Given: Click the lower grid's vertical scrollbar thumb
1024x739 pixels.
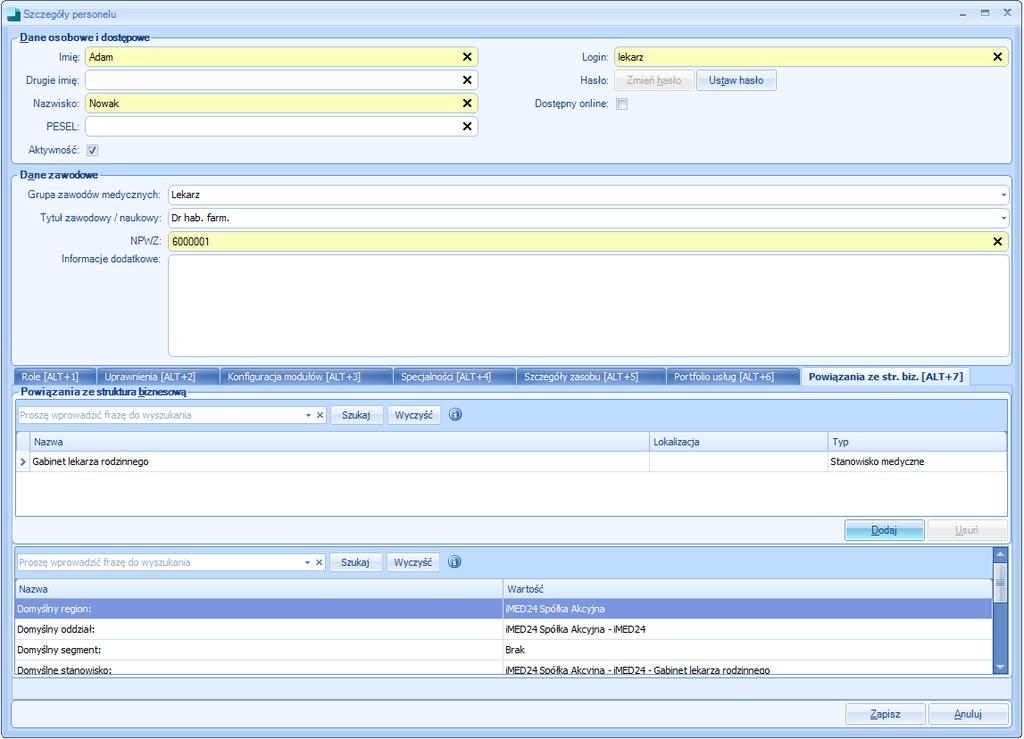Looking at the screenshot, I should (1000, 582).
